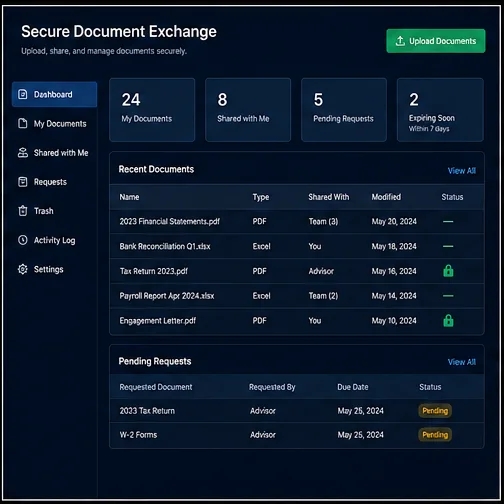The image size is (504, 504).
Task: Open the 24 My Documents stat card
Action: 152,110
